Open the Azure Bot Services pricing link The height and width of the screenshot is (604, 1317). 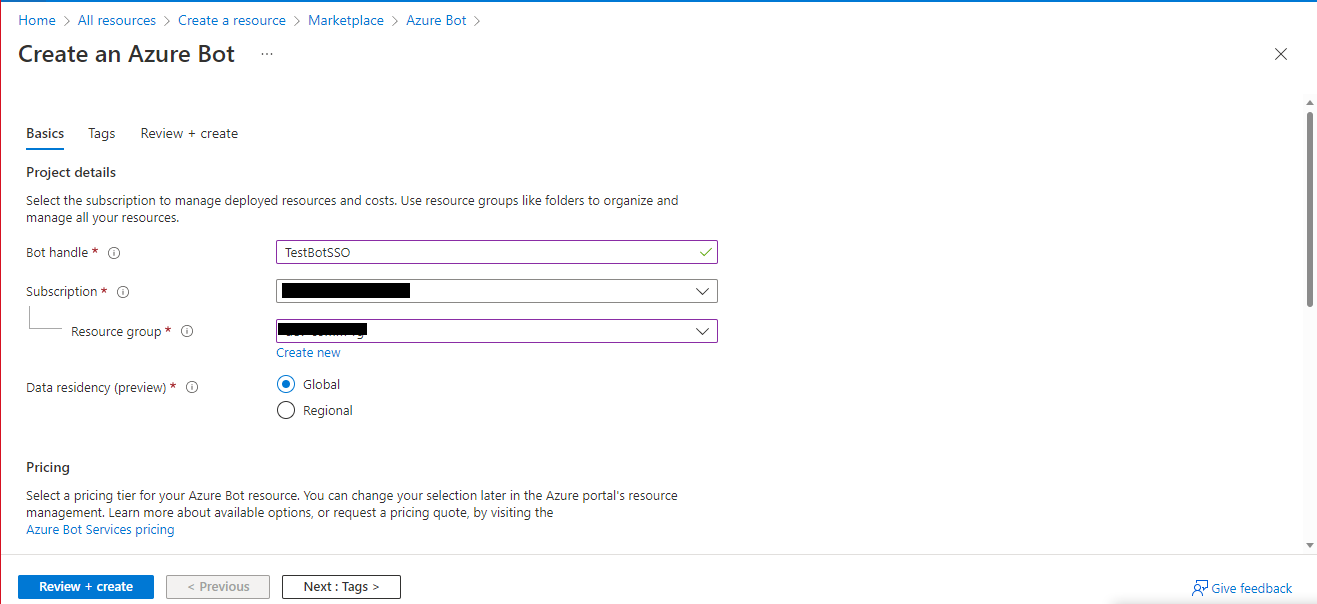coord(100,529)
